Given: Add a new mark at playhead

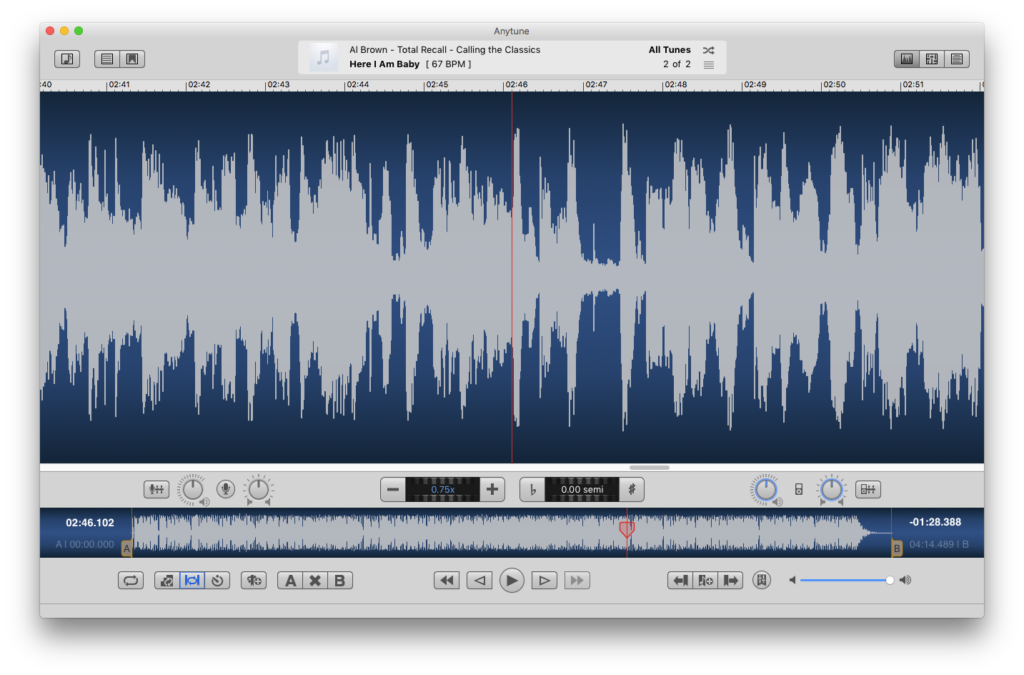Looking at the screenshot, I should (x=705, y=580).
